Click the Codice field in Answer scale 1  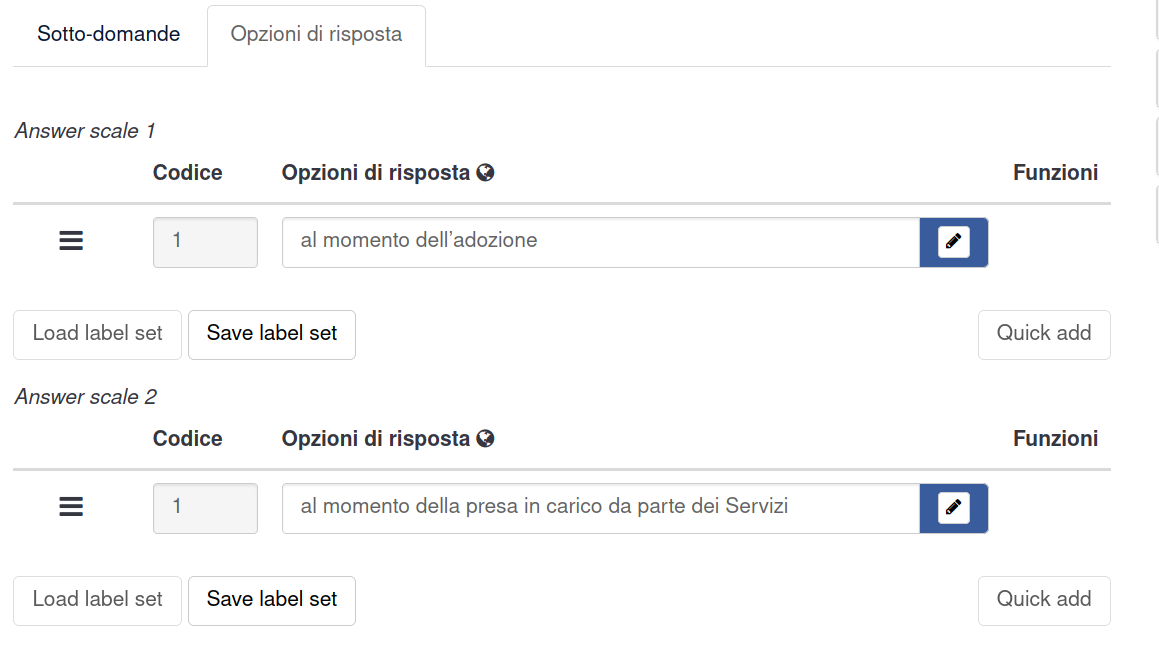coord(205,242)
